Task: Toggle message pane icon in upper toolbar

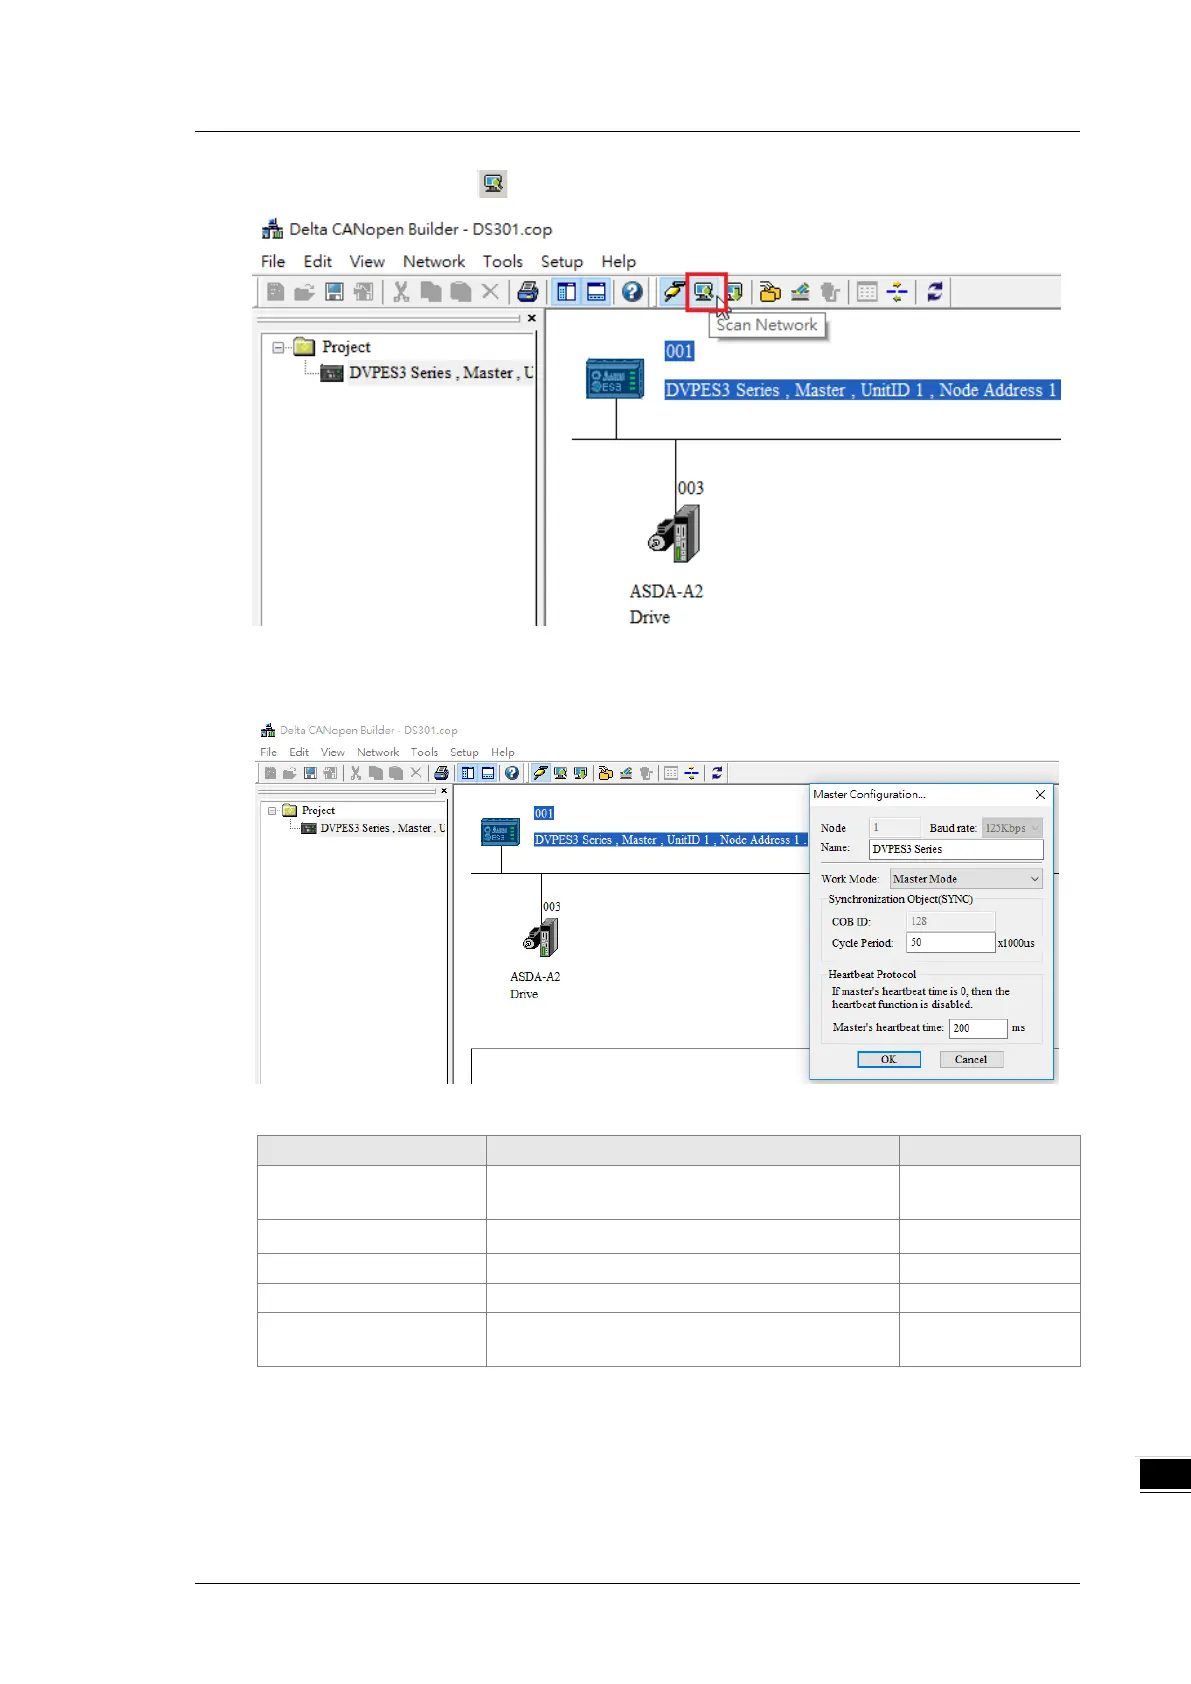Action: [x=596, y=292]
